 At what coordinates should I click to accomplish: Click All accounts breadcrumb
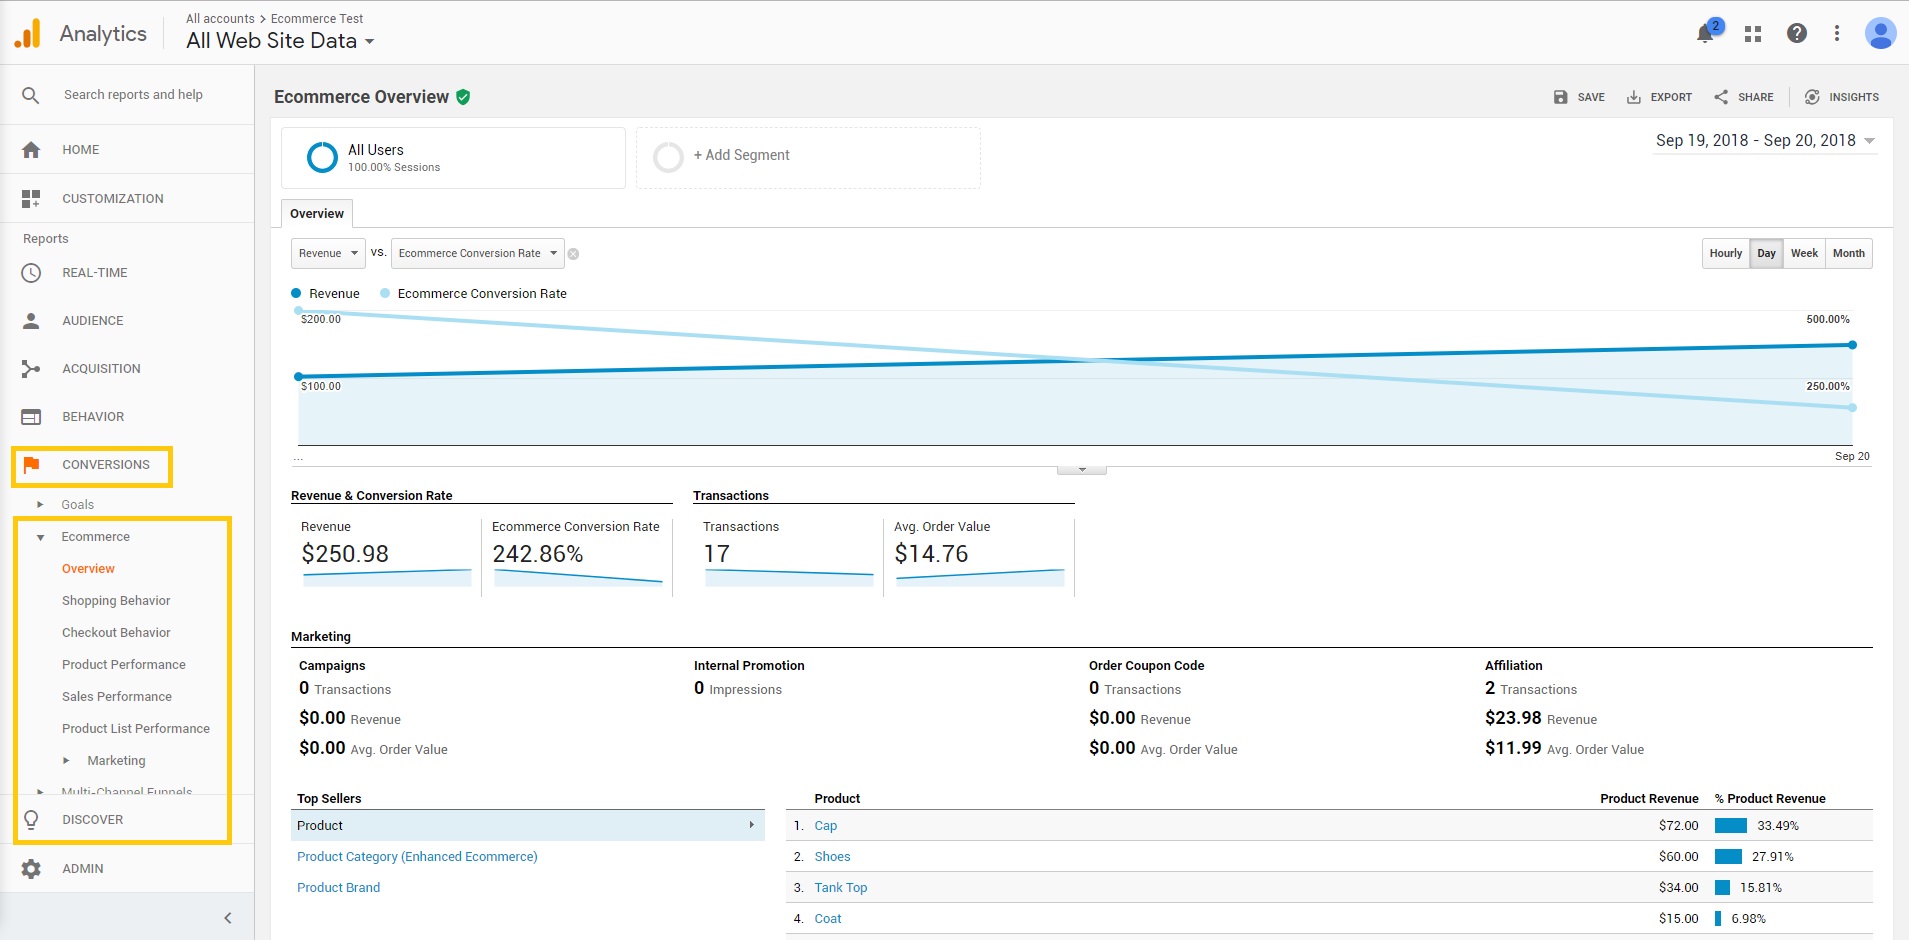click(220, 19)
